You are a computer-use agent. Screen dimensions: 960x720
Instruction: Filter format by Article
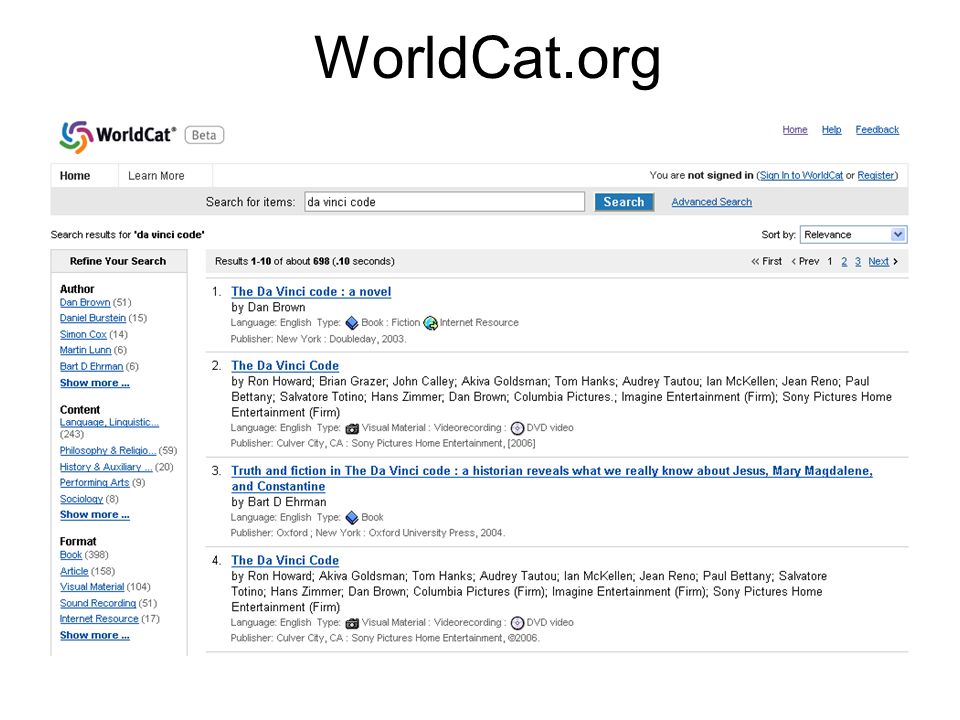click(74, 571)
